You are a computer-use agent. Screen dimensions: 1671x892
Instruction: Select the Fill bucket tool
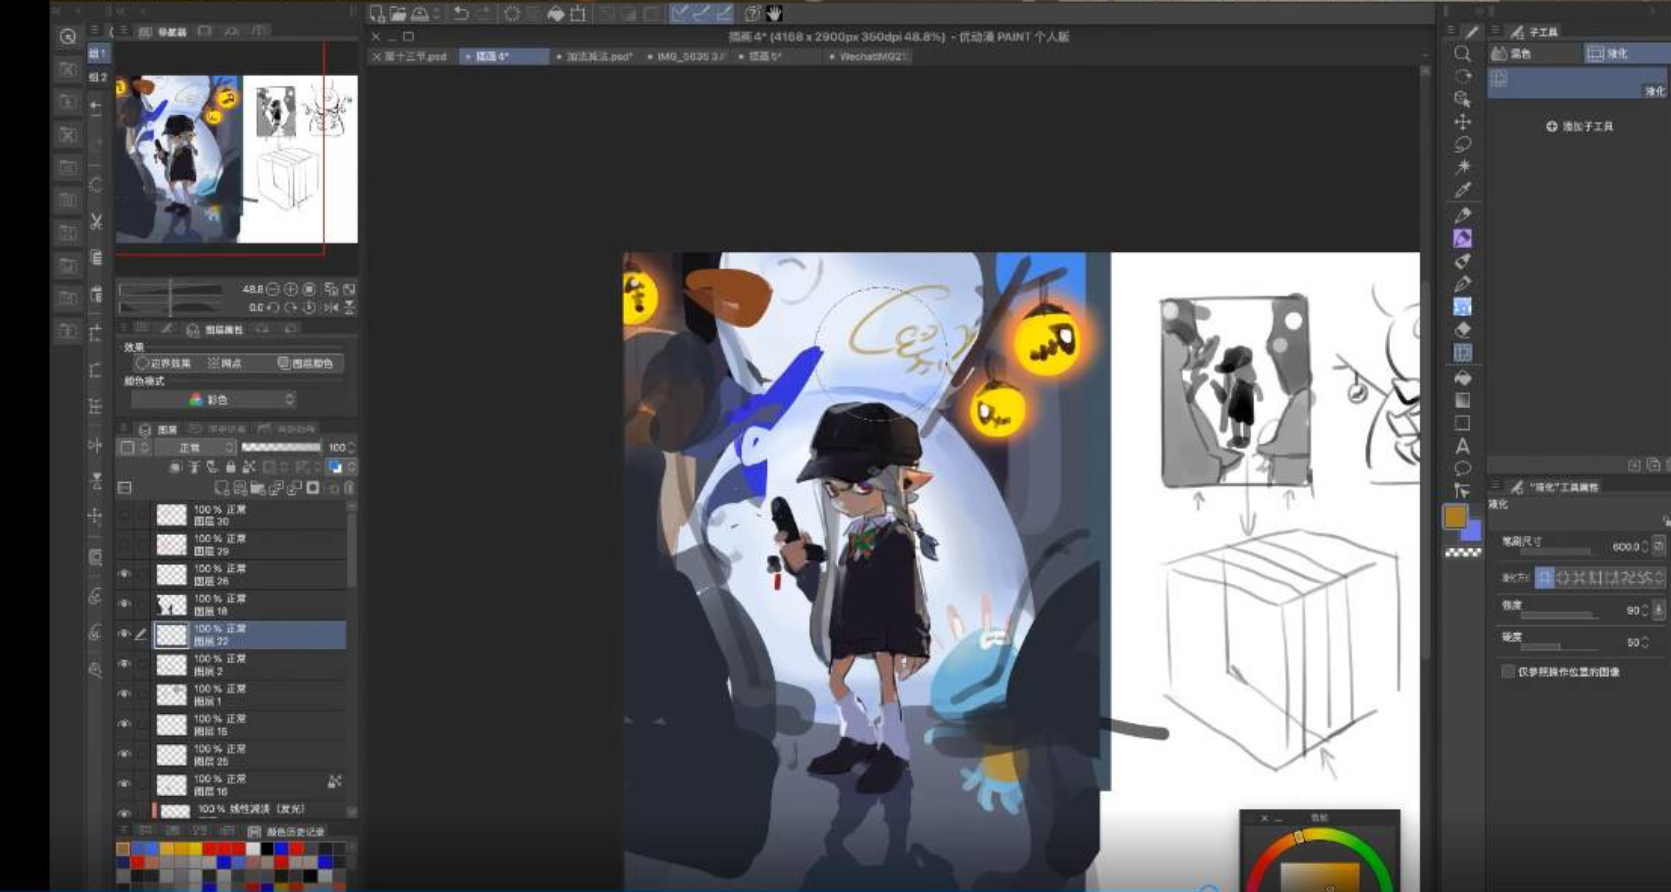pyautogui.click(x=1462, y=378)
